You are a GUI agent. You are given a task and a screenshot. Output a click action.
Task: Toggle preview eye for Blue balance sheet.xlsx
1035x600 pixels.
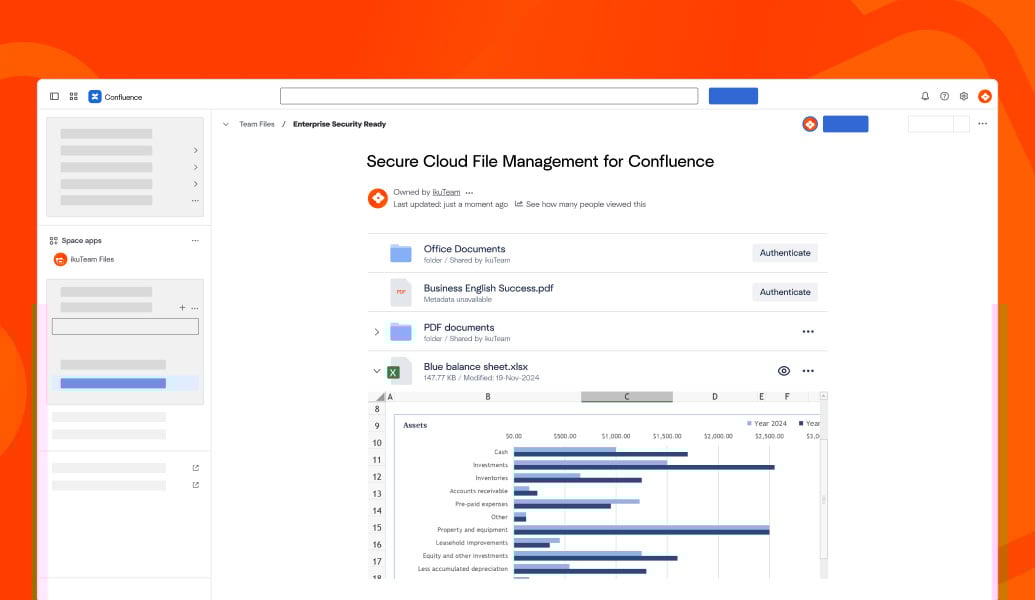tap(784, 371)
